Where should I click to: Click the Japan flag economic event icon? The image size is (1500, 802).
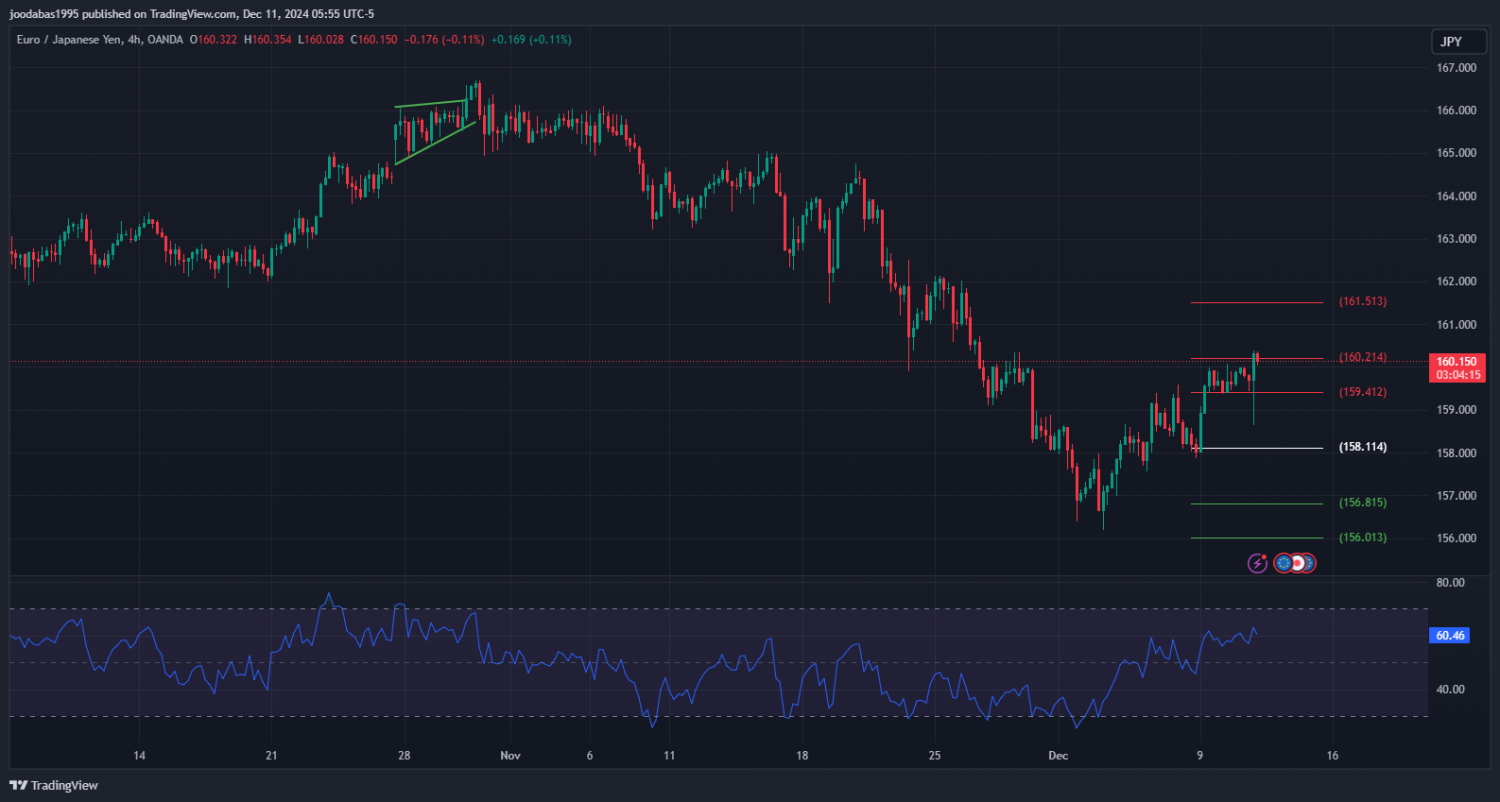[1298, 563]
